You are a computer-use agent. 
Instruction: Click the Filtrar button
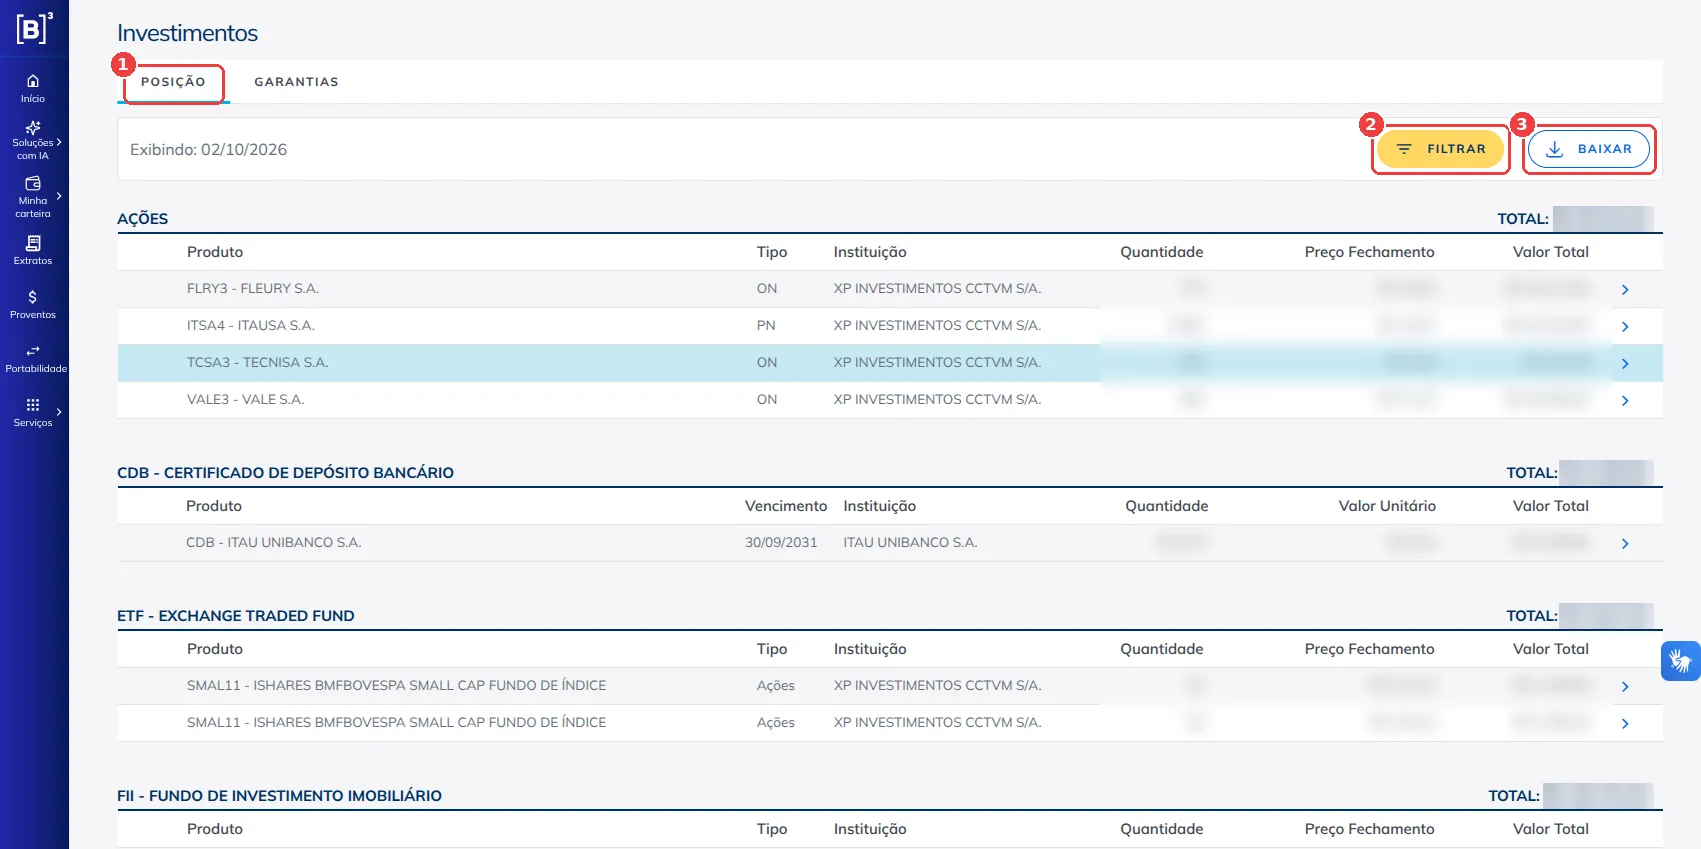[x=1441, y=149]
